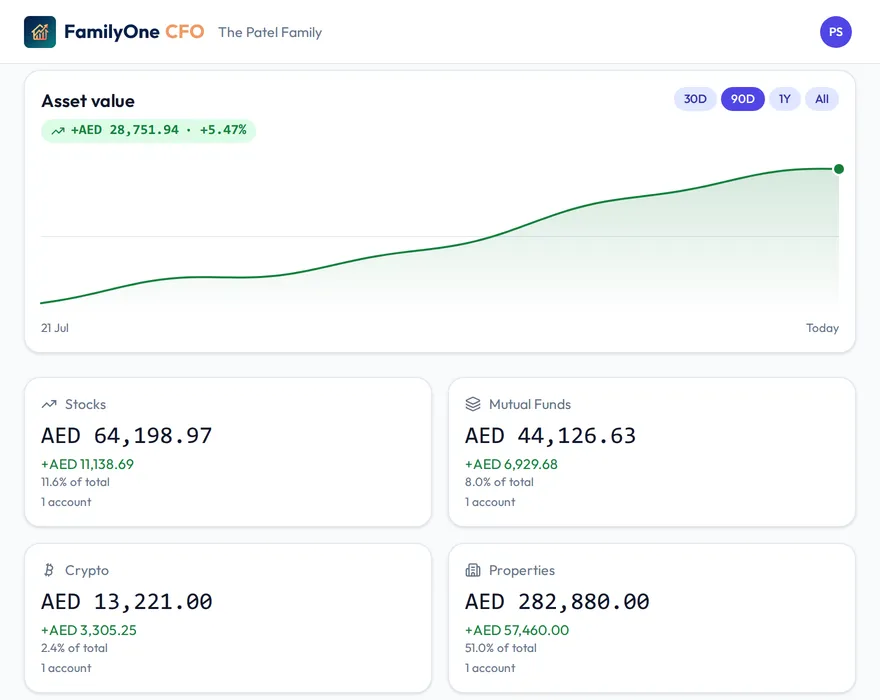Click the Today axis label
The height and width of the screenshot is (700, 880).
pyautogui.click(x=822, y=328)
